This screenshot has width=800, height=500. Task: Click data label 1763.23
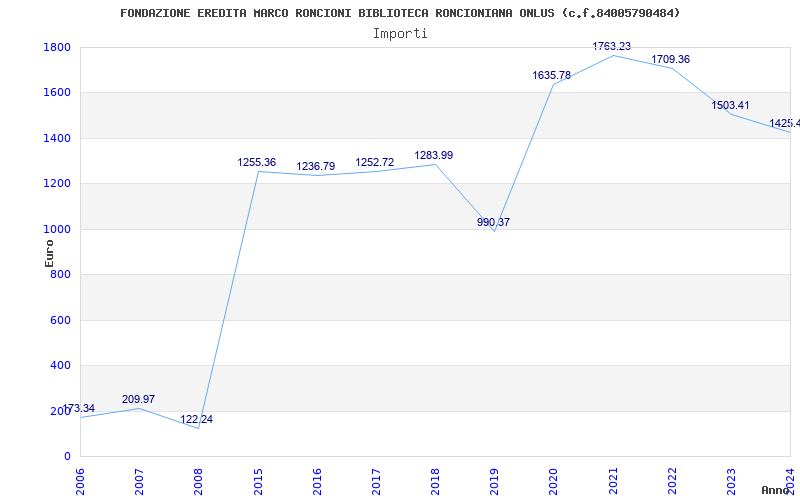[611, 46]
